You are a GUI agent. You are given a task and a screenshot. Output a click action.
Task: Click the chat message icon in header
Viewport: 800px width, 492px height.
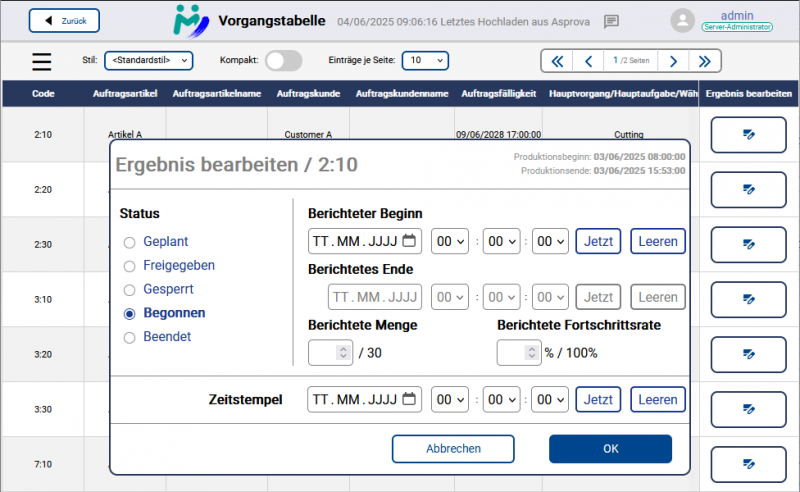[612, 21]
